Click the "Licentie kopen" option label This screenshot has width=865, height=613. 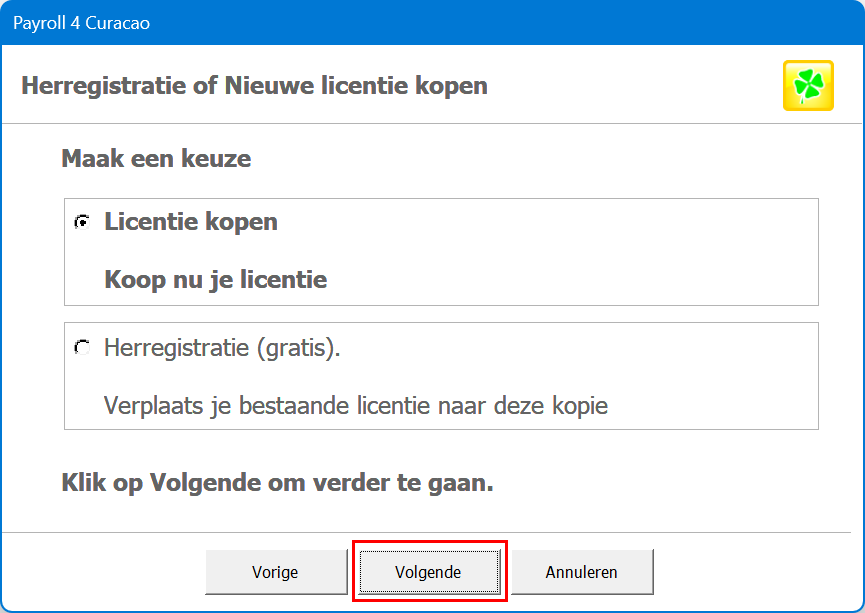pyautogui.click(x=191, y=222)
